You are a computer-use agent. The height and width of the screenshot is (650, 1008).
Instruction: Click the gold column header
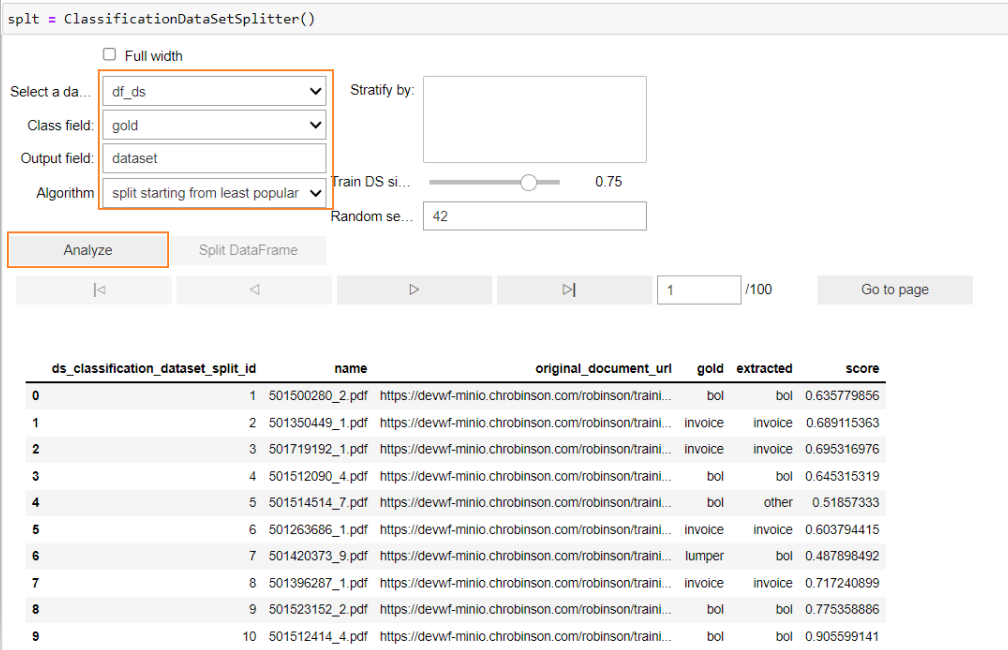(x=710, y=368)
